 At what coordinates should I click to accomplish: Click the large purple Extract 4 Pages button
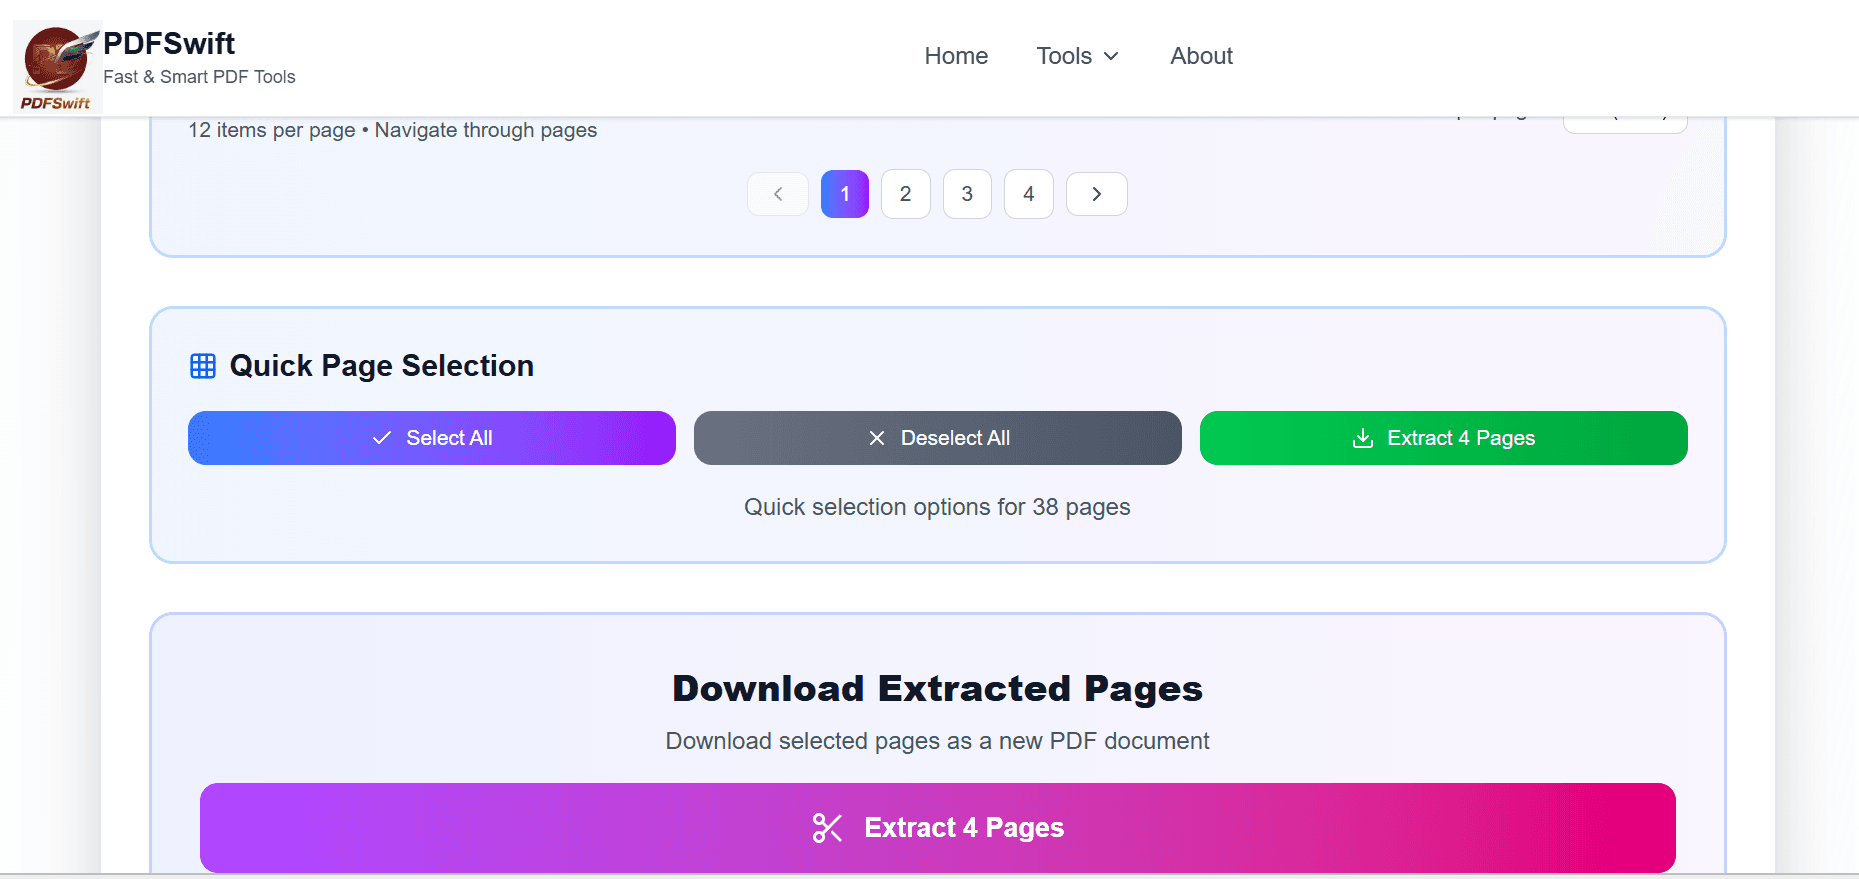click(938, 828)
